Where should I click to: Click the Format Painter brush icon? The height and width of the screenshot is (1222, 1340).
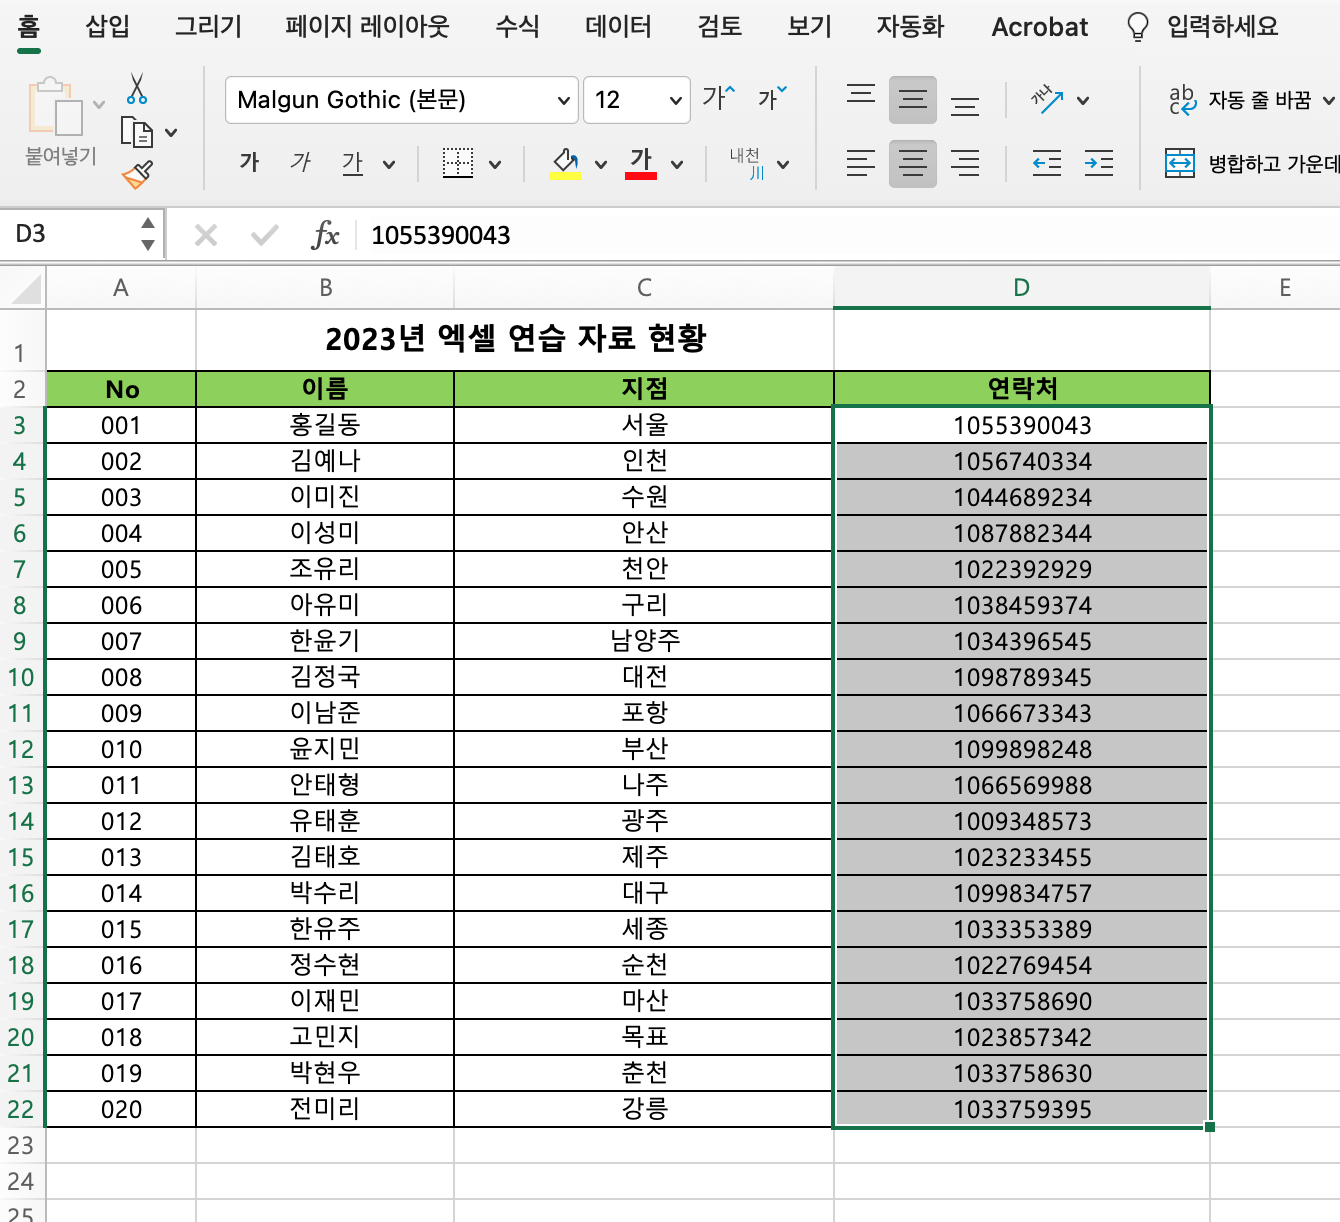click(x=137, y=174)
